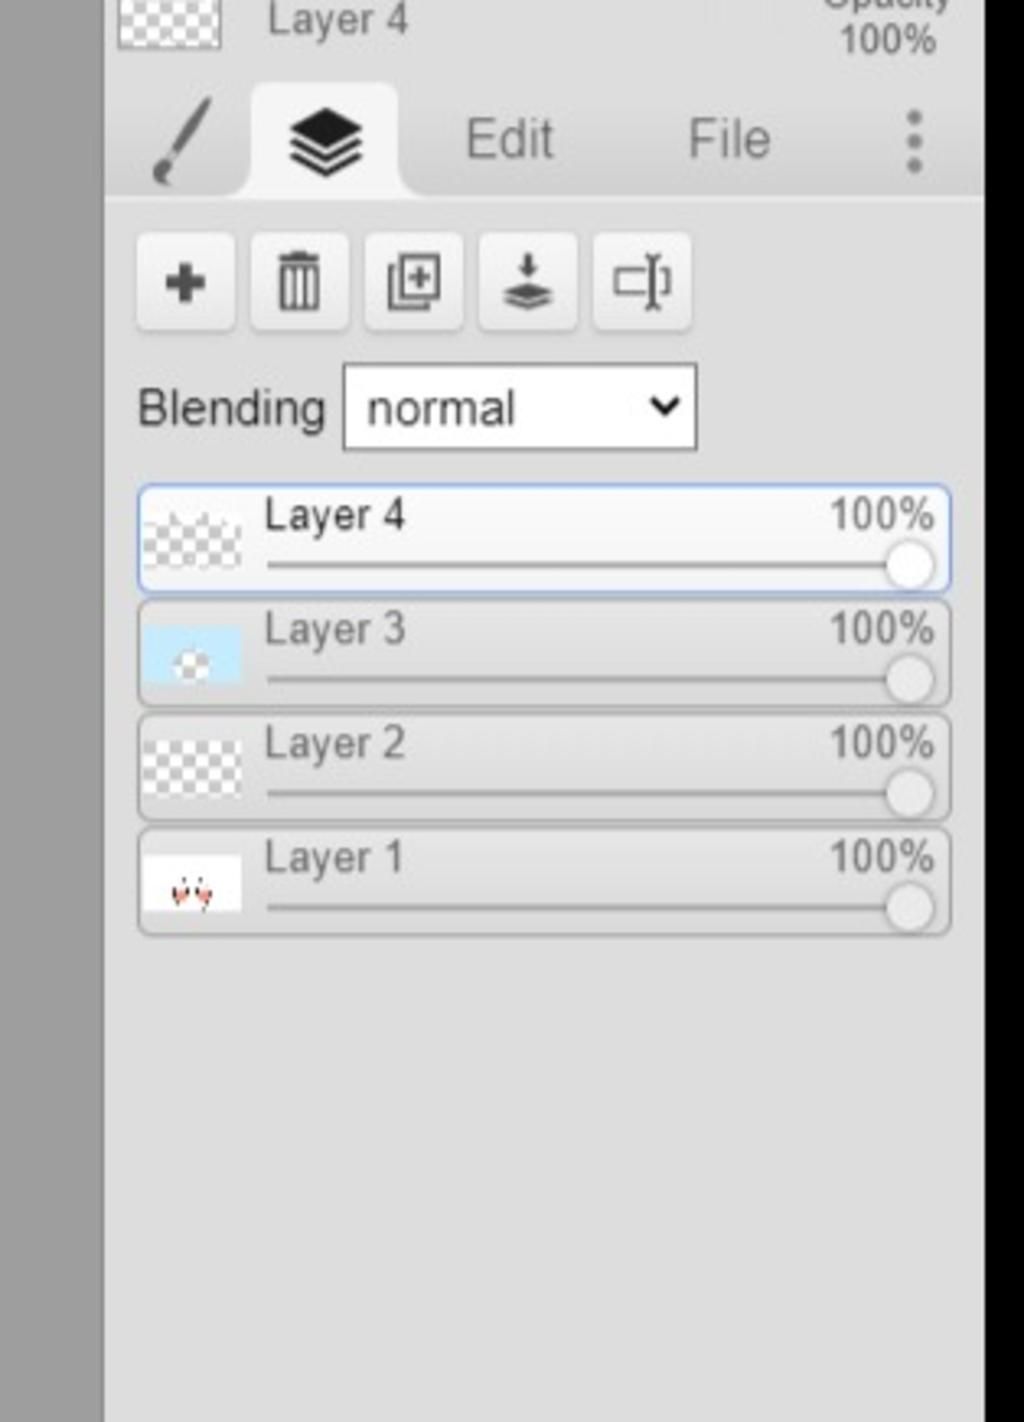Open the Edit tab

pos(509,139)
